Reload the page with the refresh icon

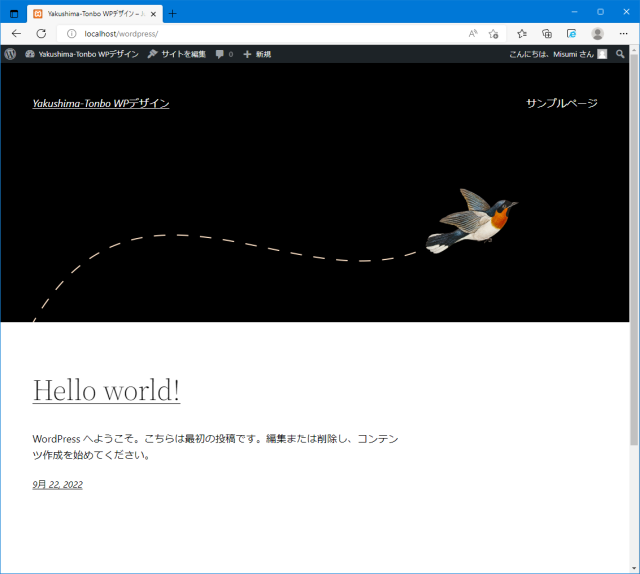click(41, 33)
